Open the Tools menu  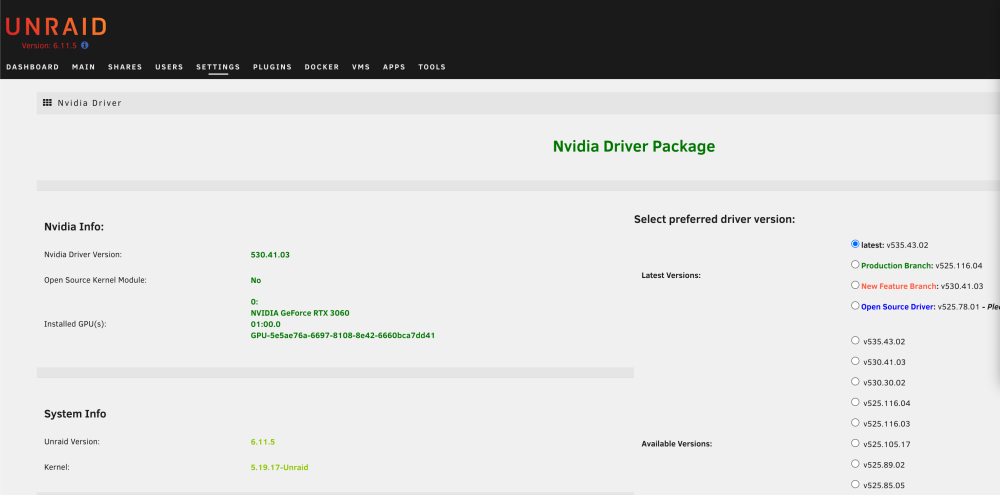[x=432, y=67]
